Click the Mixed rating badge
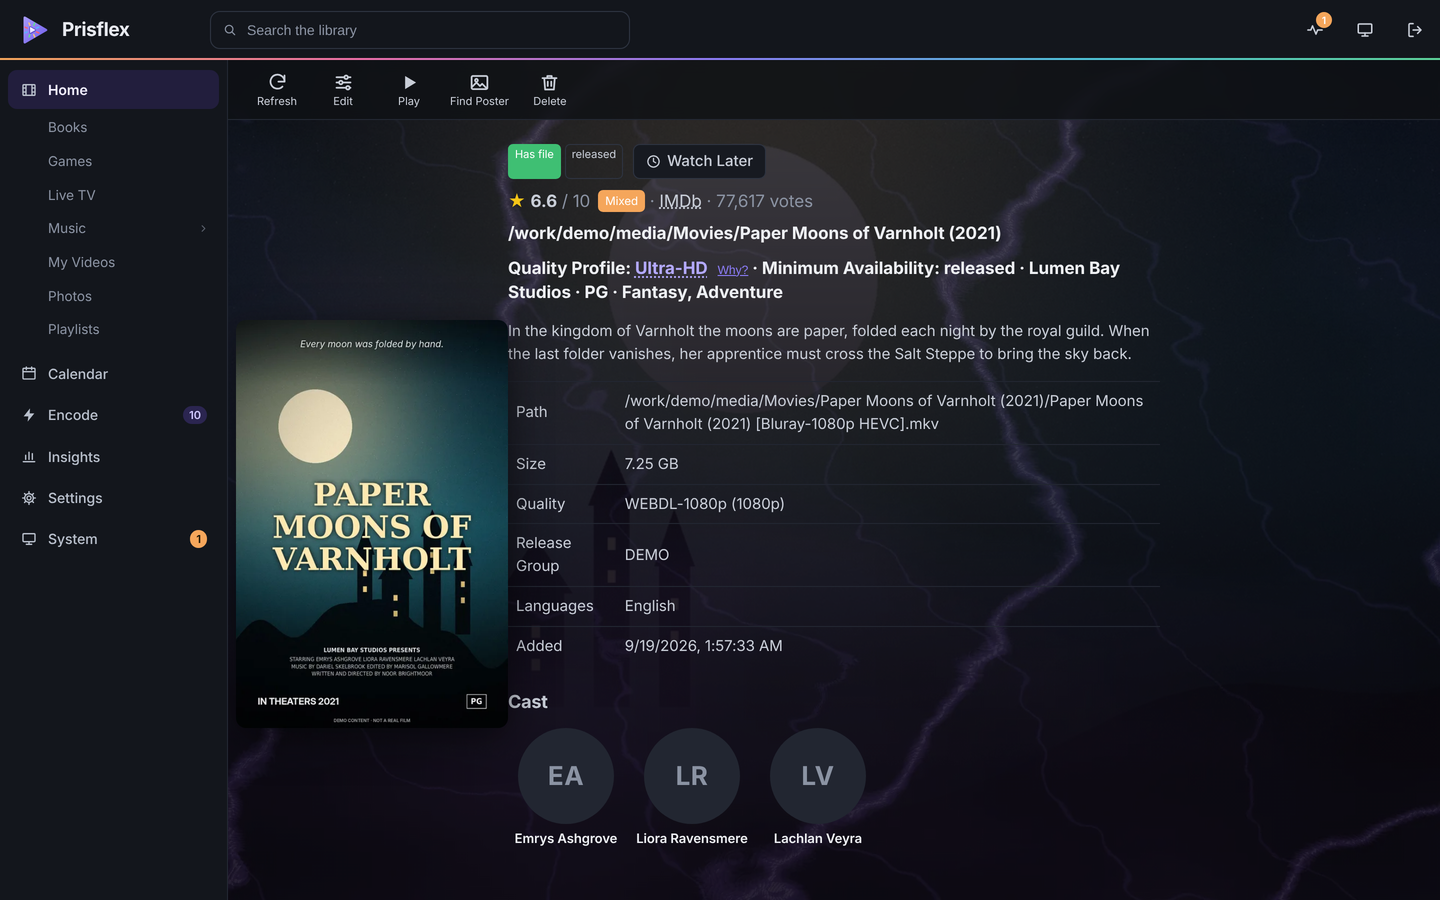The height and width of the screenshot is (900, 1440). (621, 201)
